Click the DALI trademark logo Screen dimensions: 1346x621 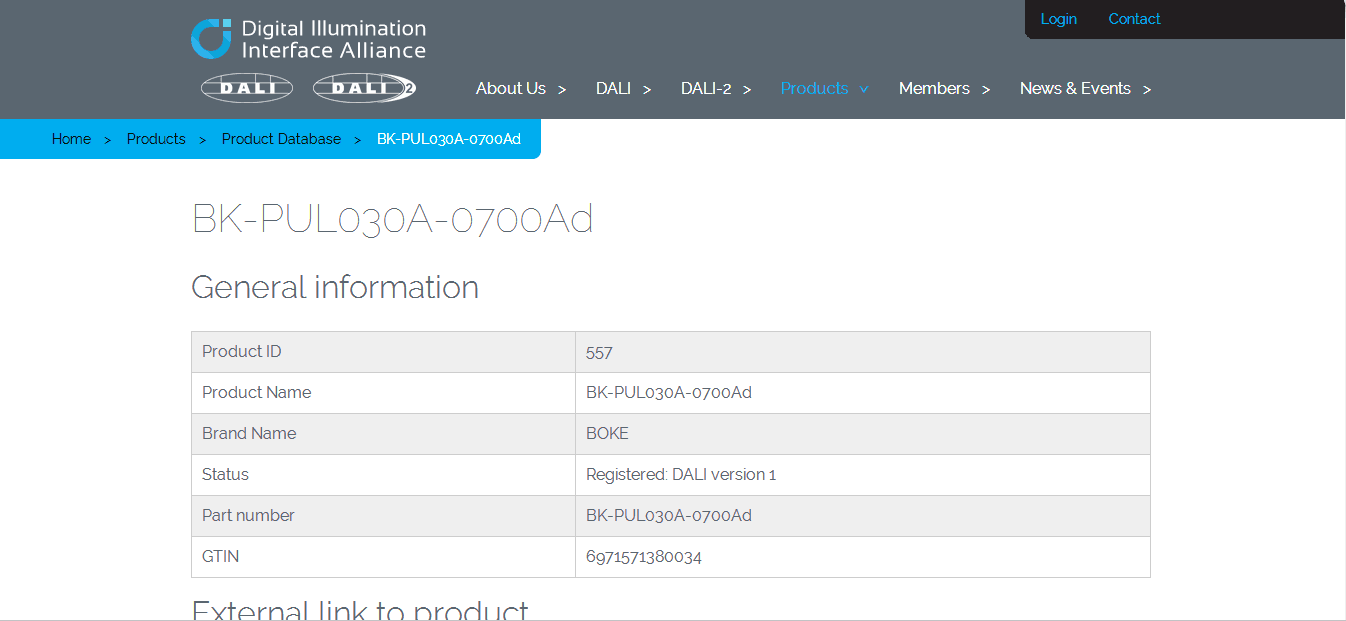pos(247,88)
